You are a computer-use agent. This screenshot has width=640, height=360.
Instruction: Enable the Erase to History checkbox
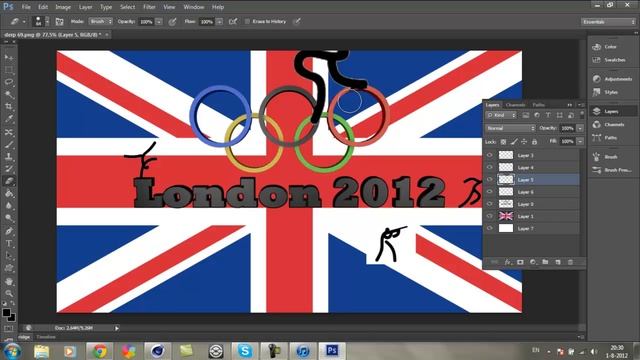[x=247, y=22]
